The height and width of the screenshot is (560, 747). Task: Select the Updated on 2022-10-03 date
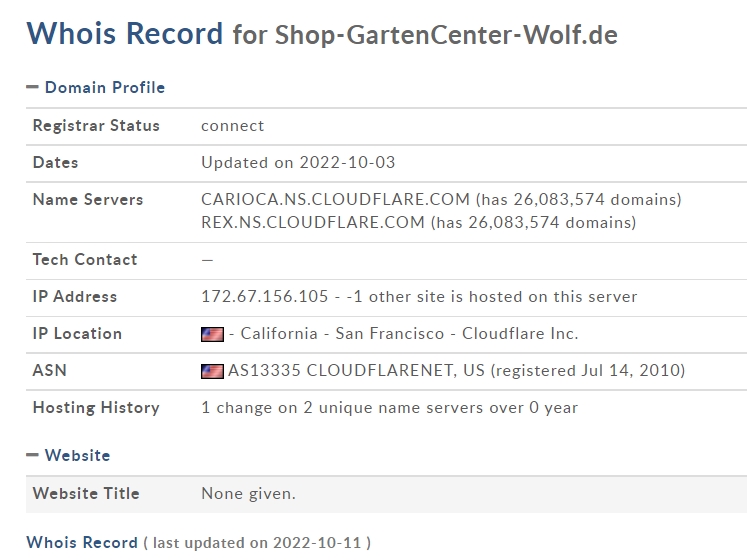point(298,163)
